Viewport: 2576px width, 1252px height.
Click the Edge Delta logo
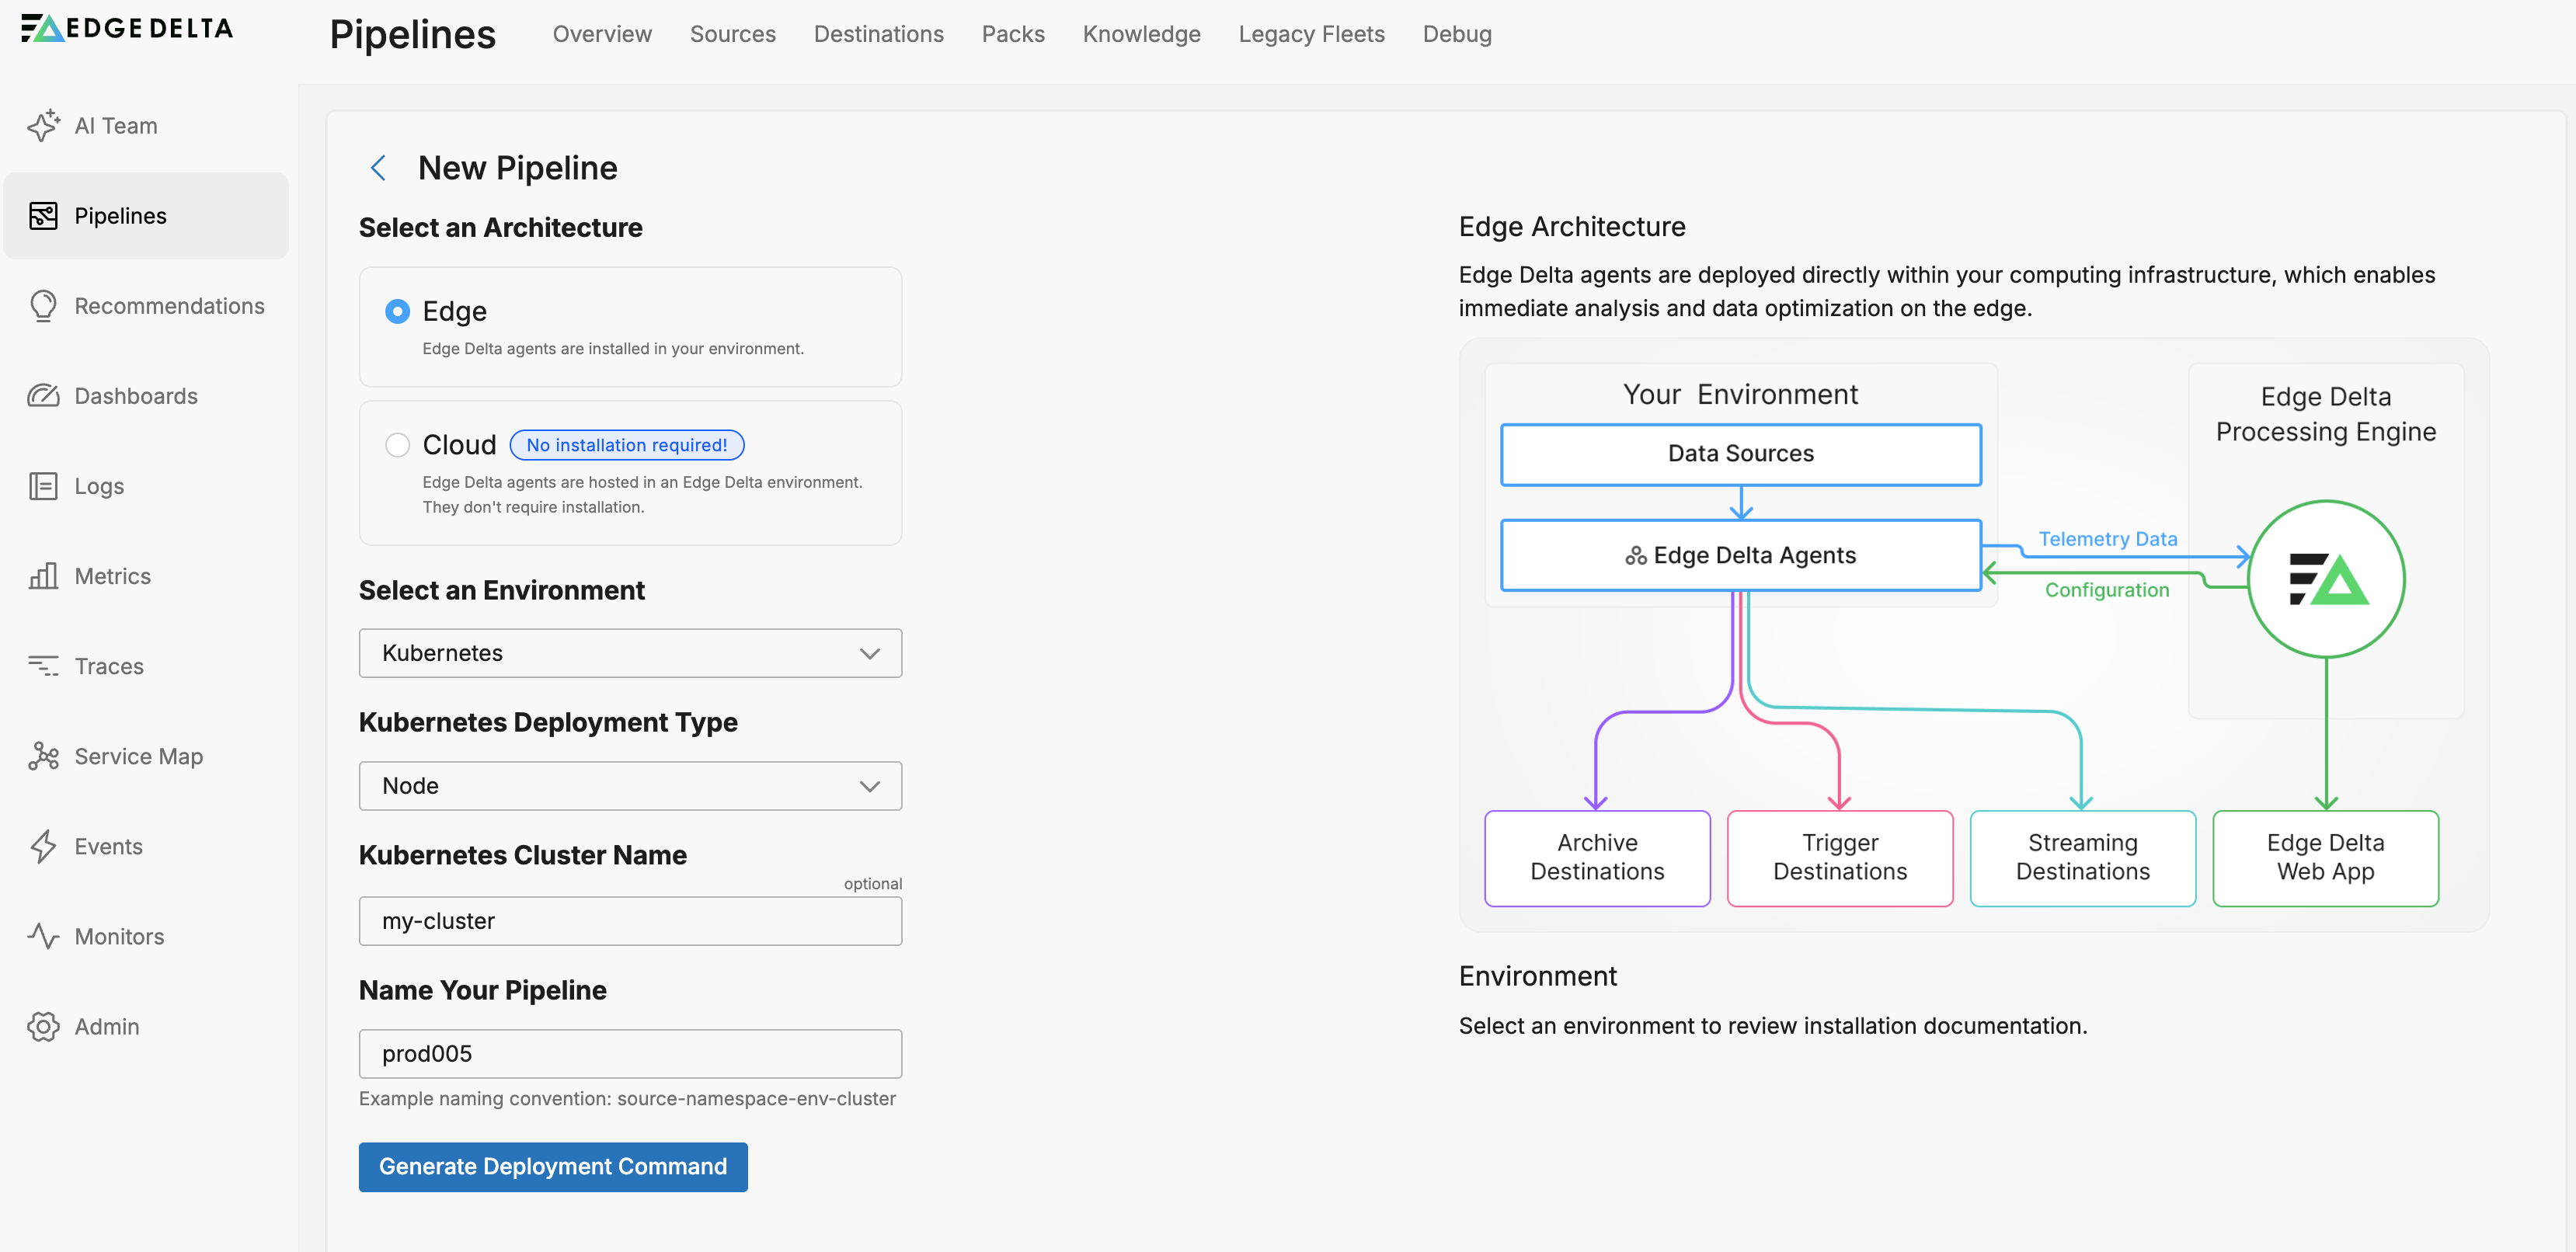(127, 28)
